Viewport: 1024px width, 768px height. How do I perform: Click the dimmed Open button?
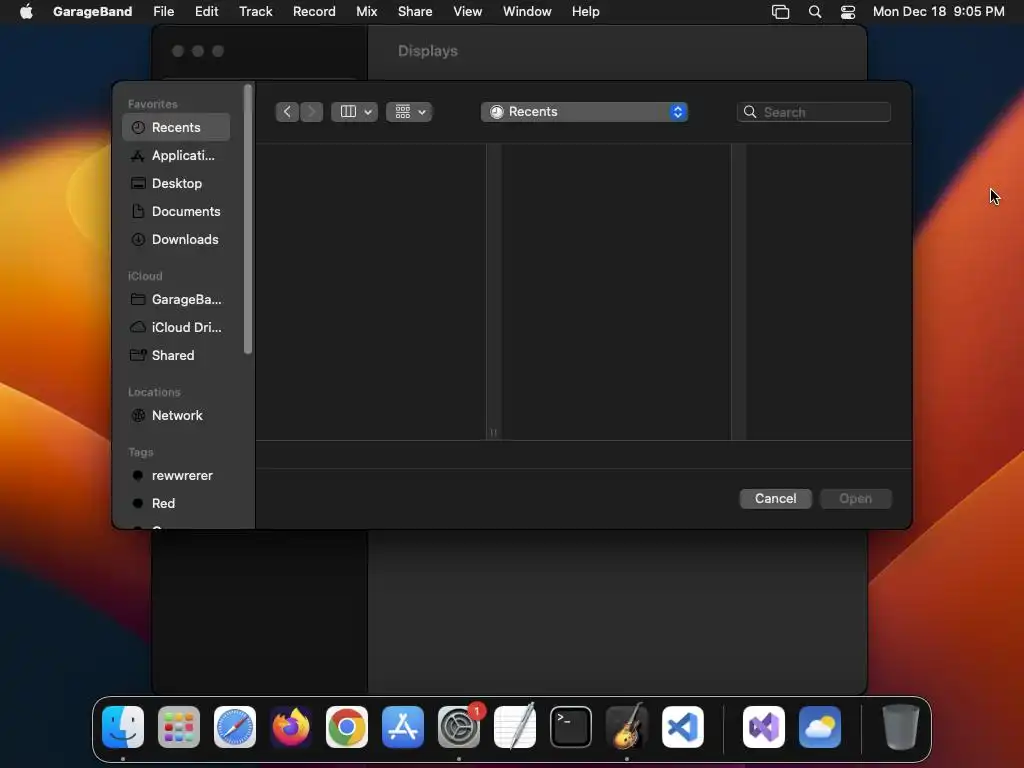(856, 498)
